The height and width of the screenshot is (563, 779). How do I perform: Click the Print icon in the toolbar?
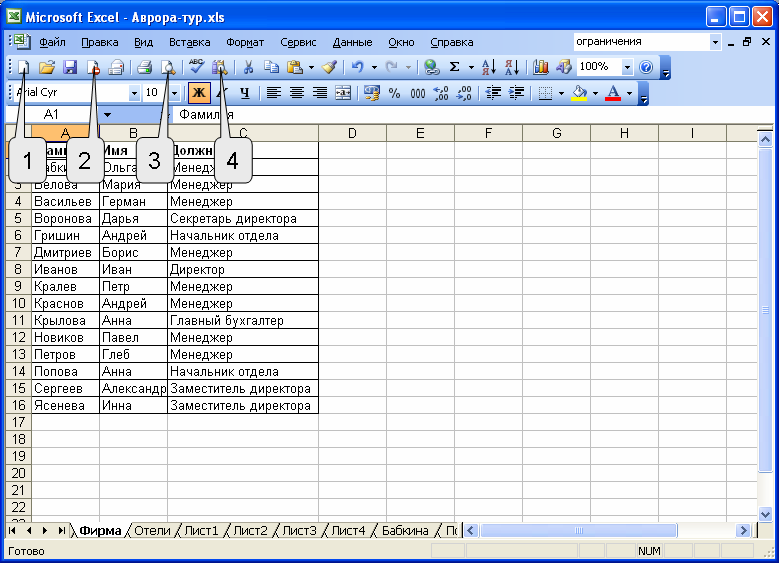point(144,67)
